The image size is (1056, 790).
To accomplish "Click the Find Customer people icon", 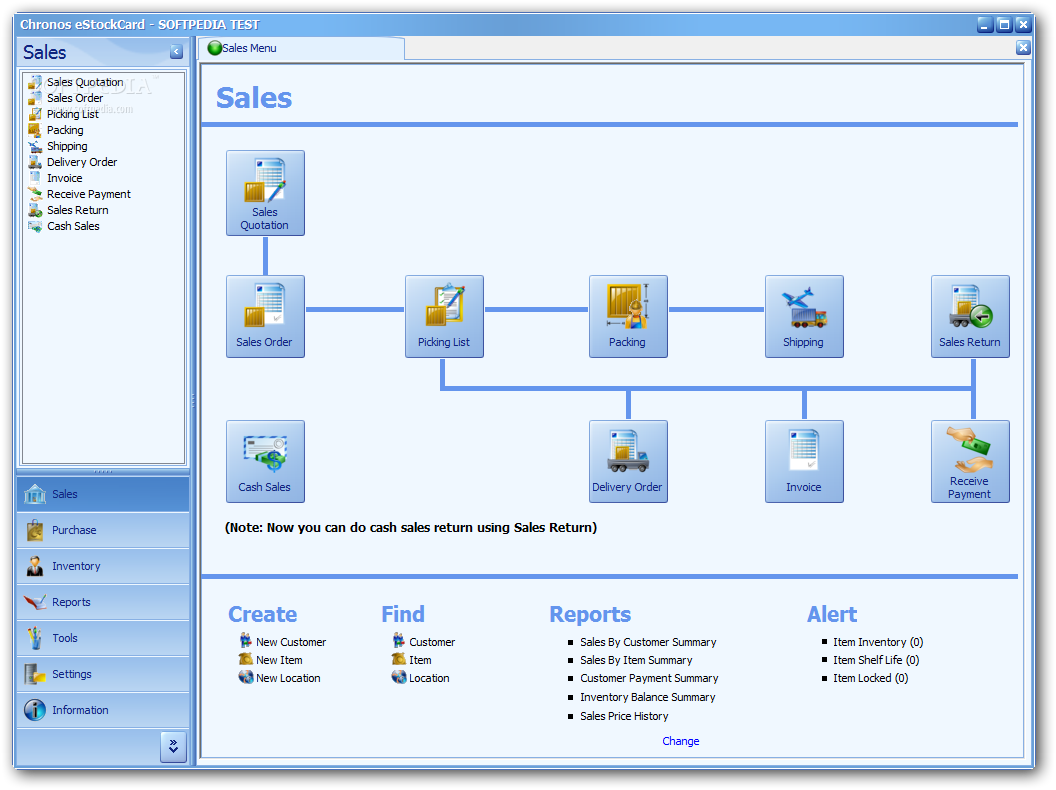I will [x=399, y=640].
